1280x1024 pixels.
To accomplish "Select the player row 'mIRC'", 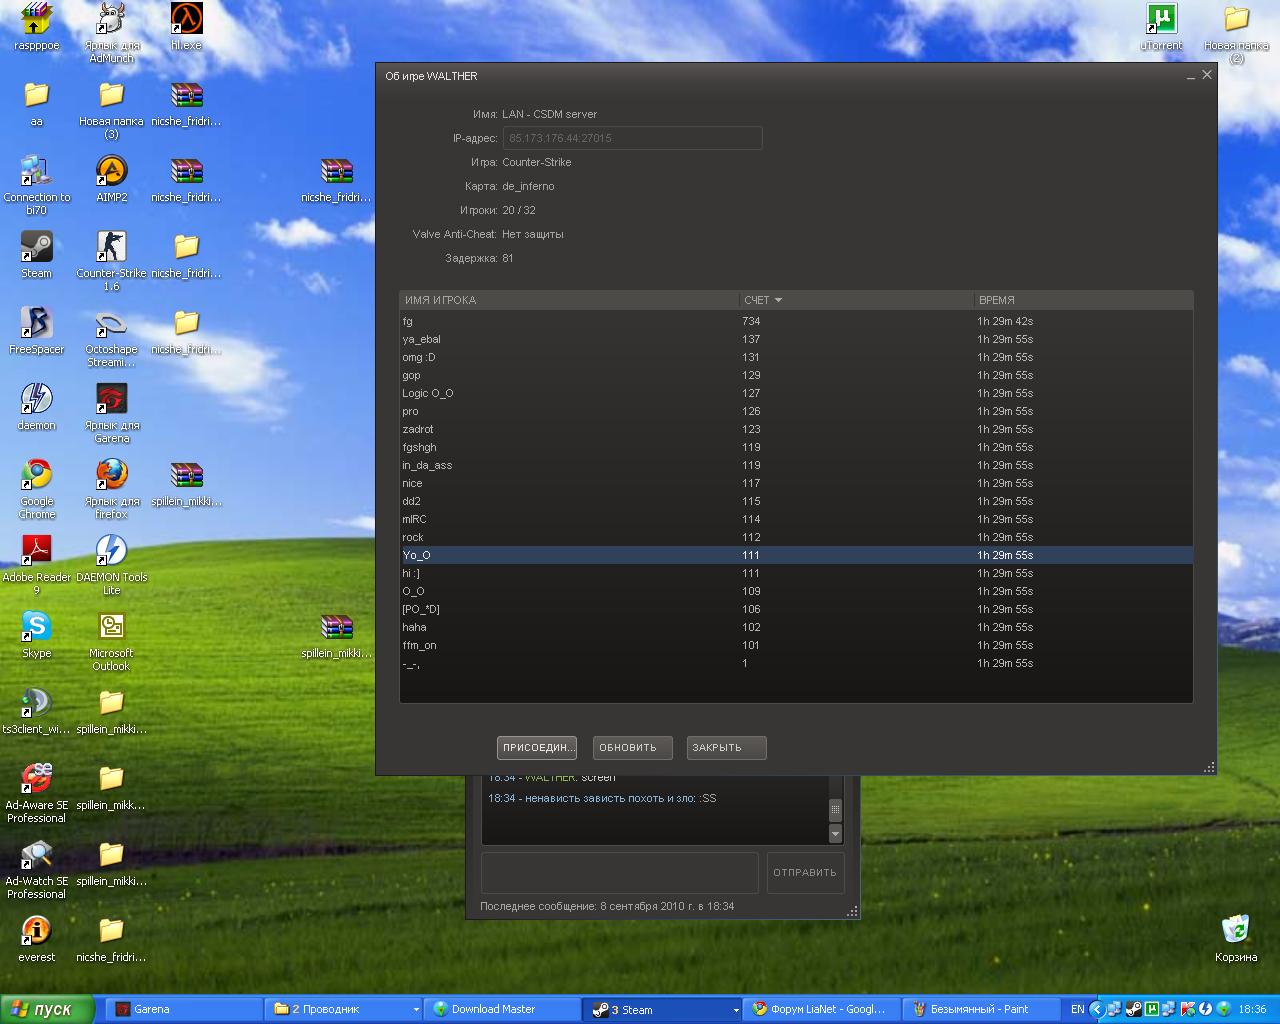I will (x=796, y=519).
